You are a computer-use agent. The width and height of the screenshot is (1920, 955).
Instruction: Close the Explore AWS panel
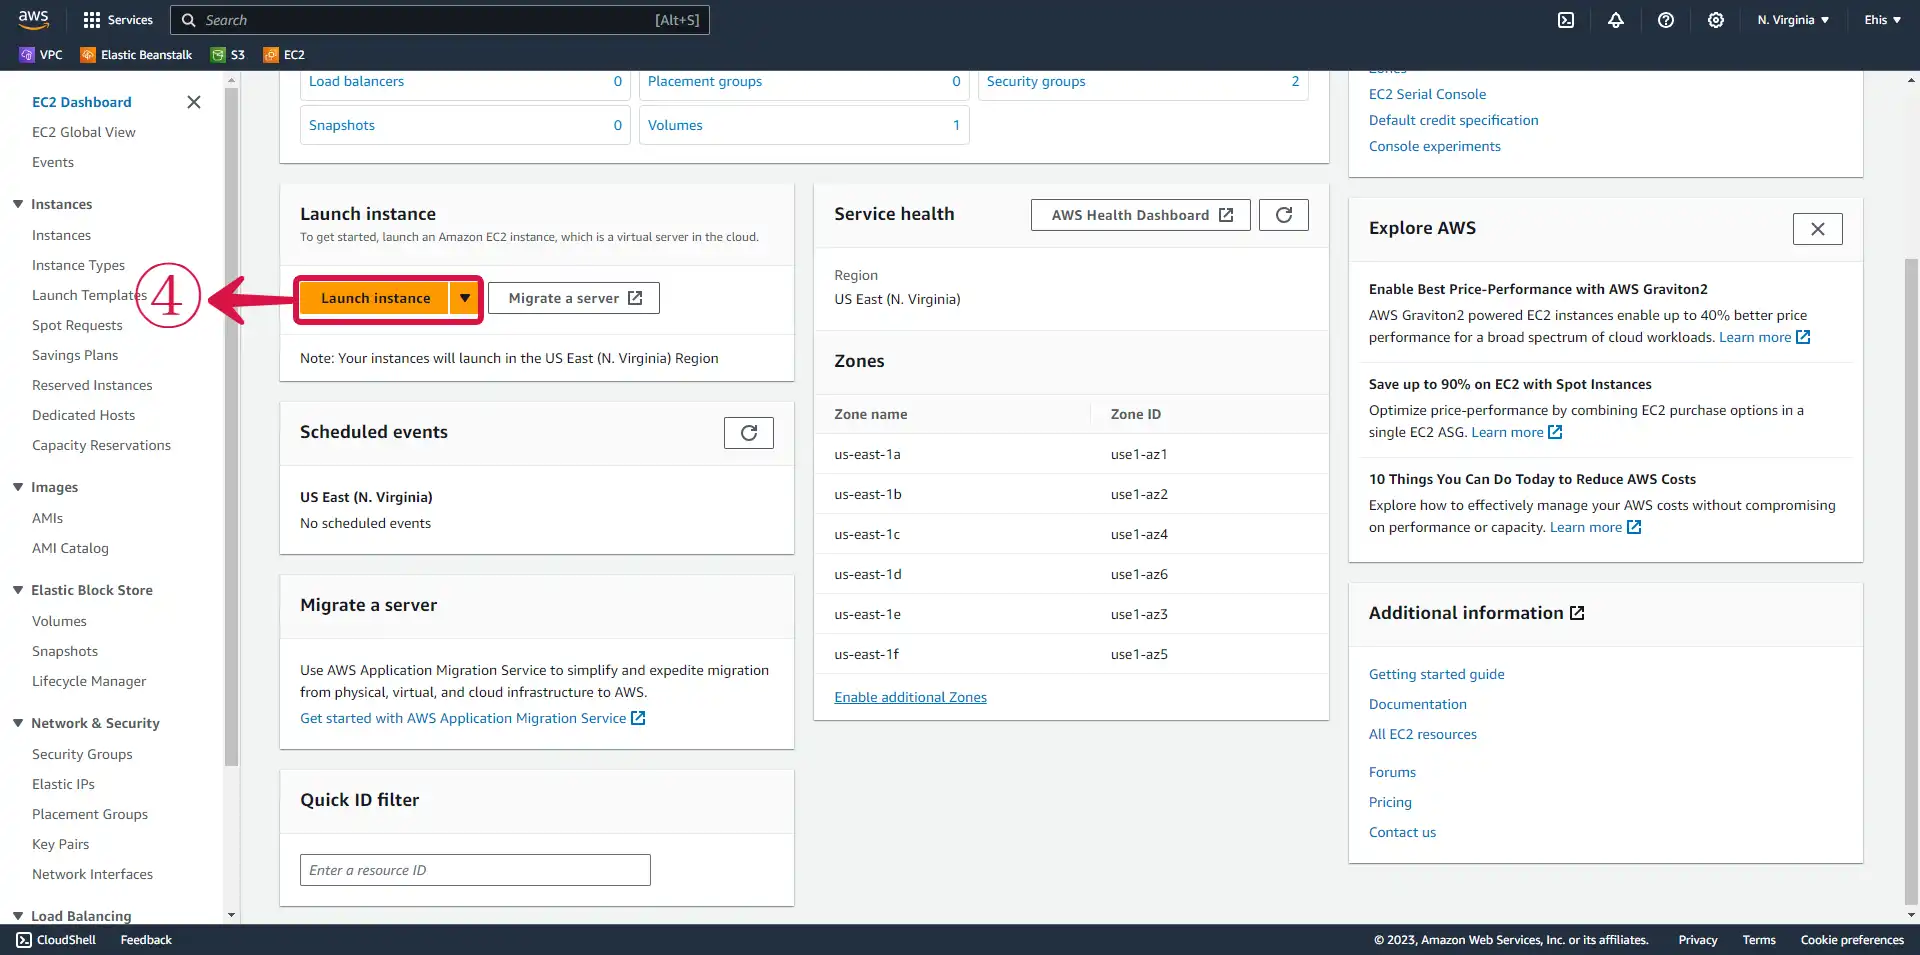tap(1818, 229)
